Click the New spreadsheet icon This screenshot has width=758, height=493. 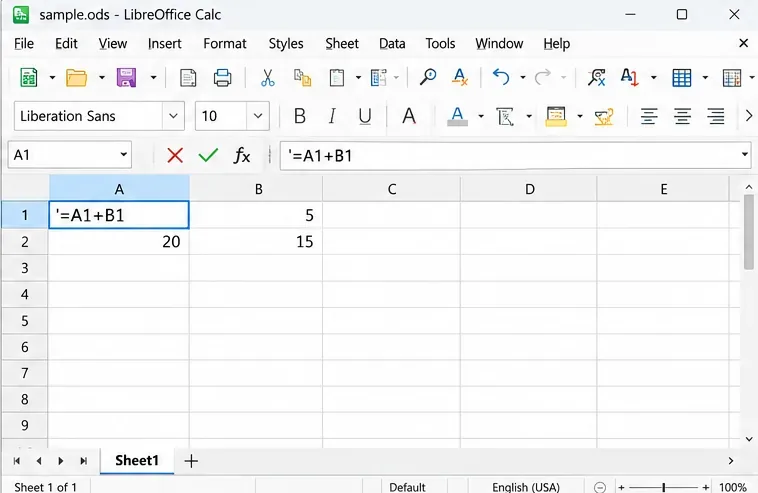(29, 77)
